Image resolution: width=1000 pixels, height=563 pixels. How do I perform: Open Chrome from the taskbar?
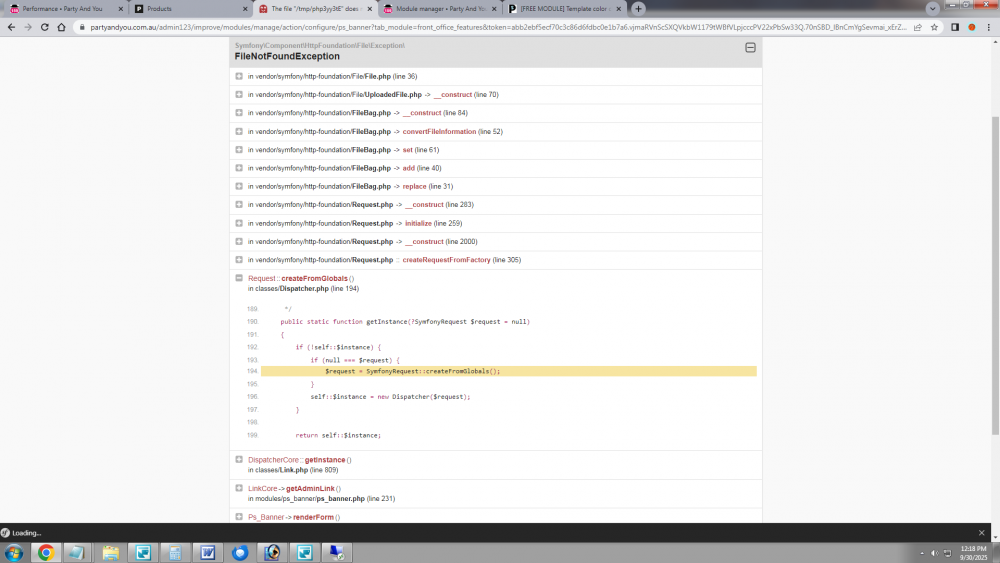point(45,553)
